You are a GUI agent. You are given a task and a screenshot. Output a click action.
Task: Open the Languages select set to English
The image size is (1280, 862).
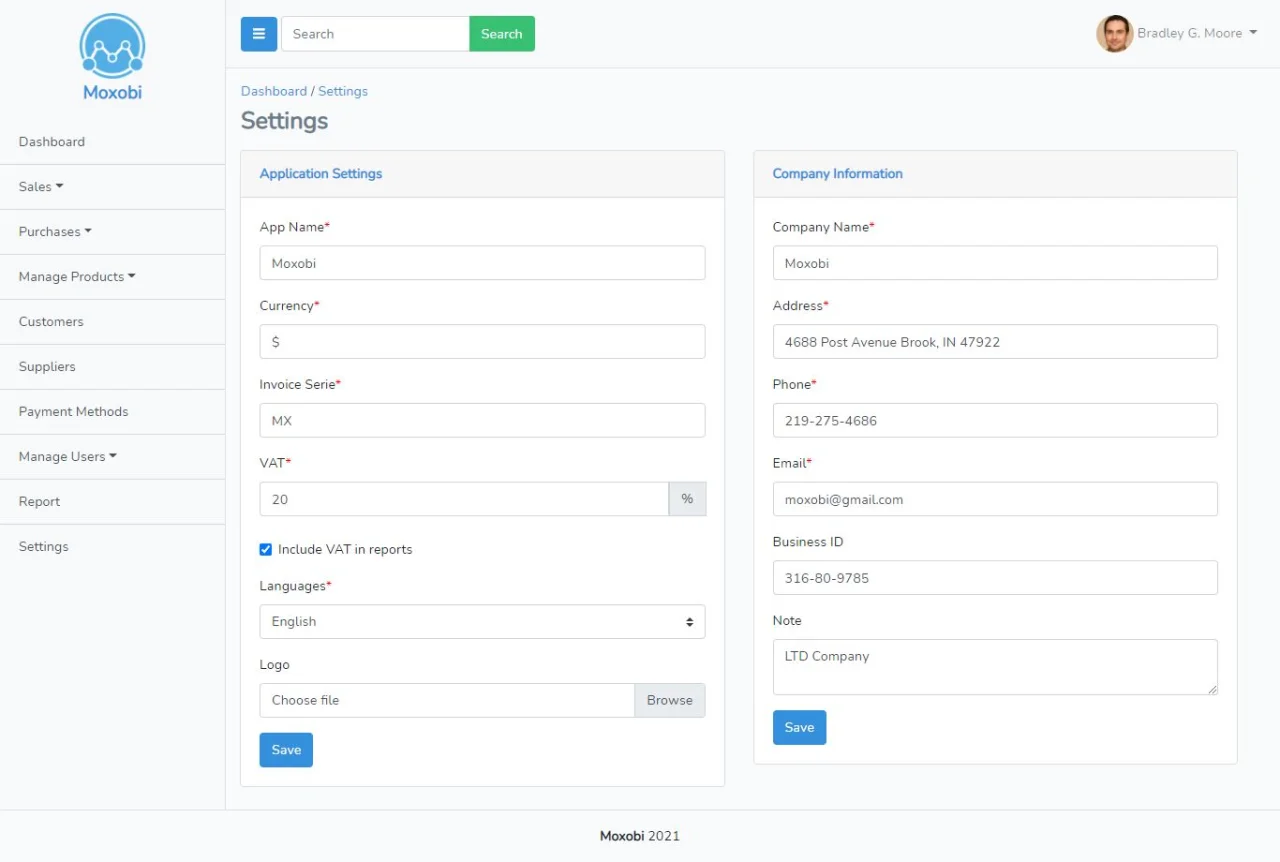click(x=482, y=621)
